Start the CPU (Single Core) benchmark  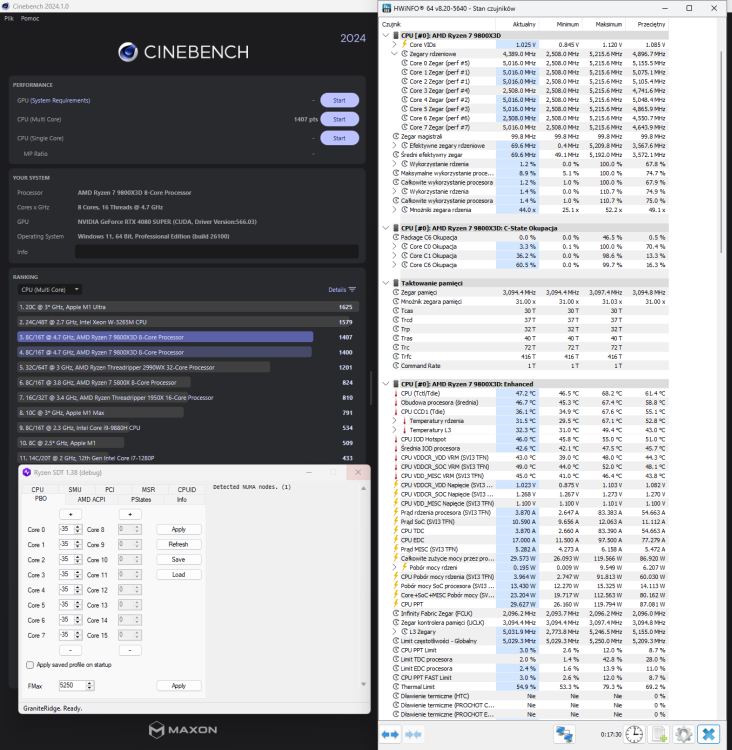(x=338, y=137)
